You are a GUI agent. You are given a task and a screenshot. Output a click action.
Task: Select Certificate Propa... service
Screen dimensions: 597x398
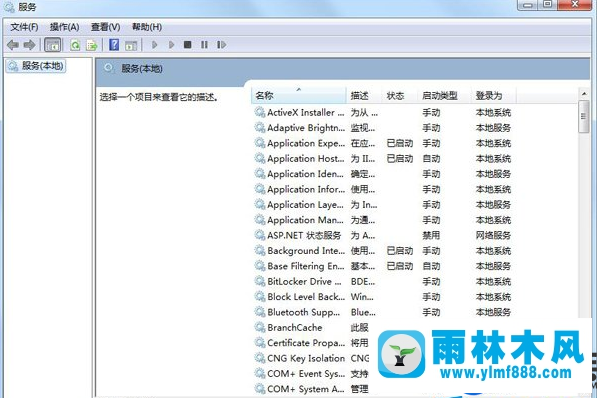coord(311,343)
